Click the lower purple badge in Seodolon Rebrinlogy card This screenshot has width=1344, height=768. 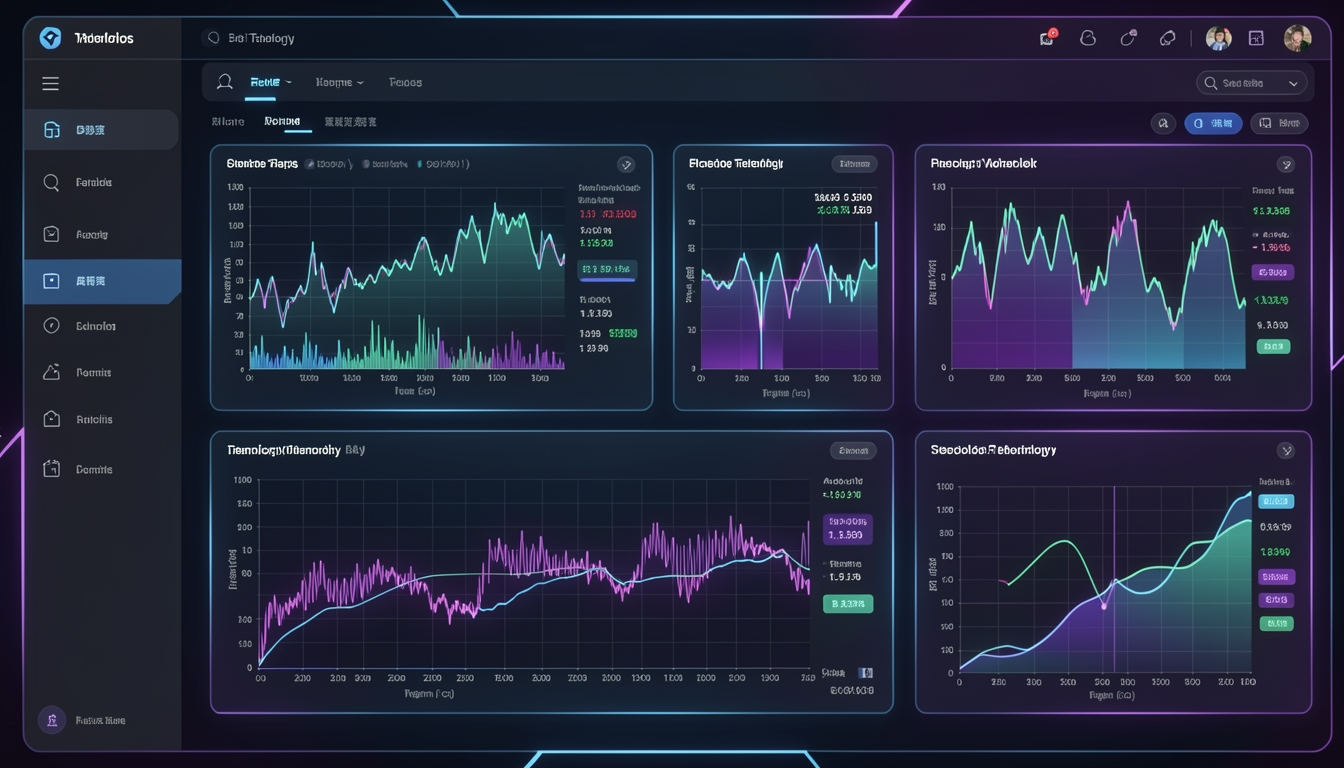1275,600
